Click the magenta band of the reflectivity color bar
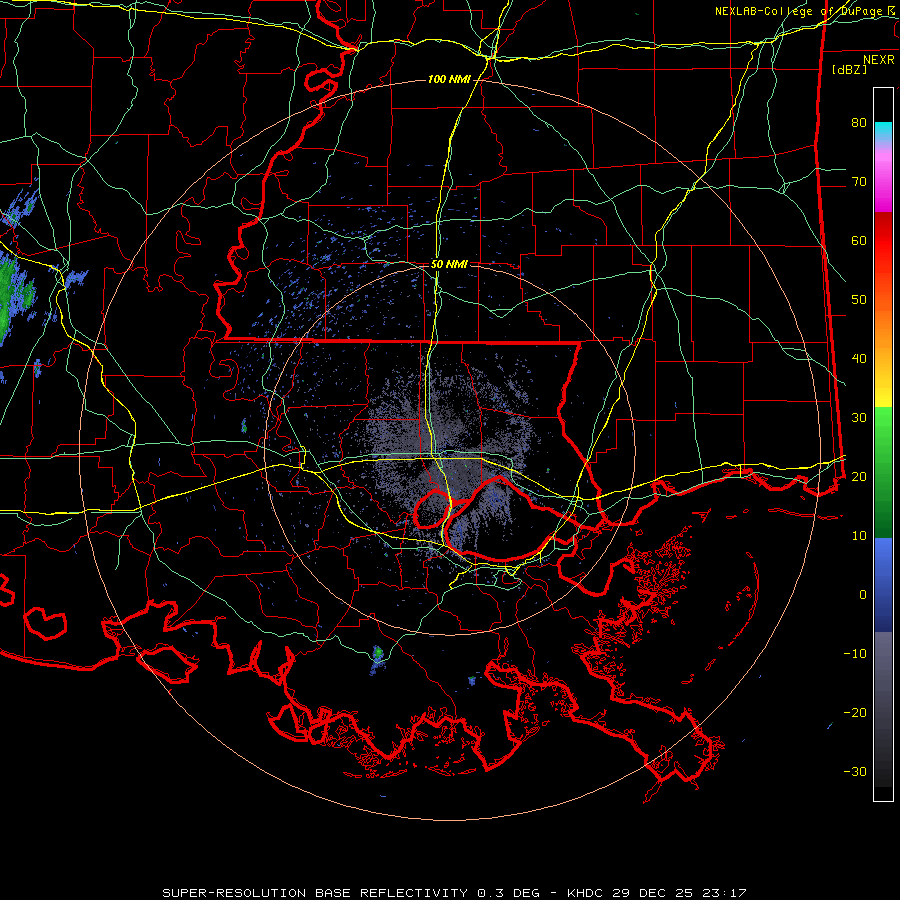 (883, 184)
